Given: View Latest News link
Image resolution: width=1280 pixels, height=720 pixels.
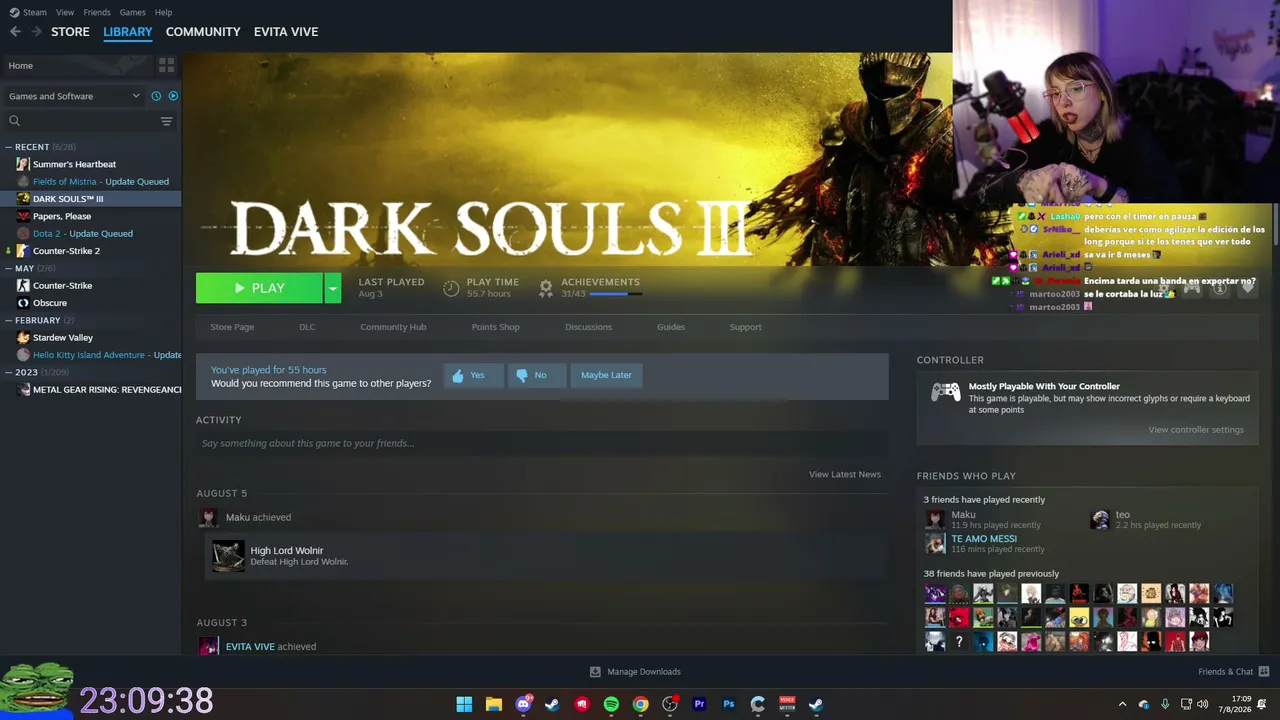Looking at the screenshot, I should pos(845,474).
